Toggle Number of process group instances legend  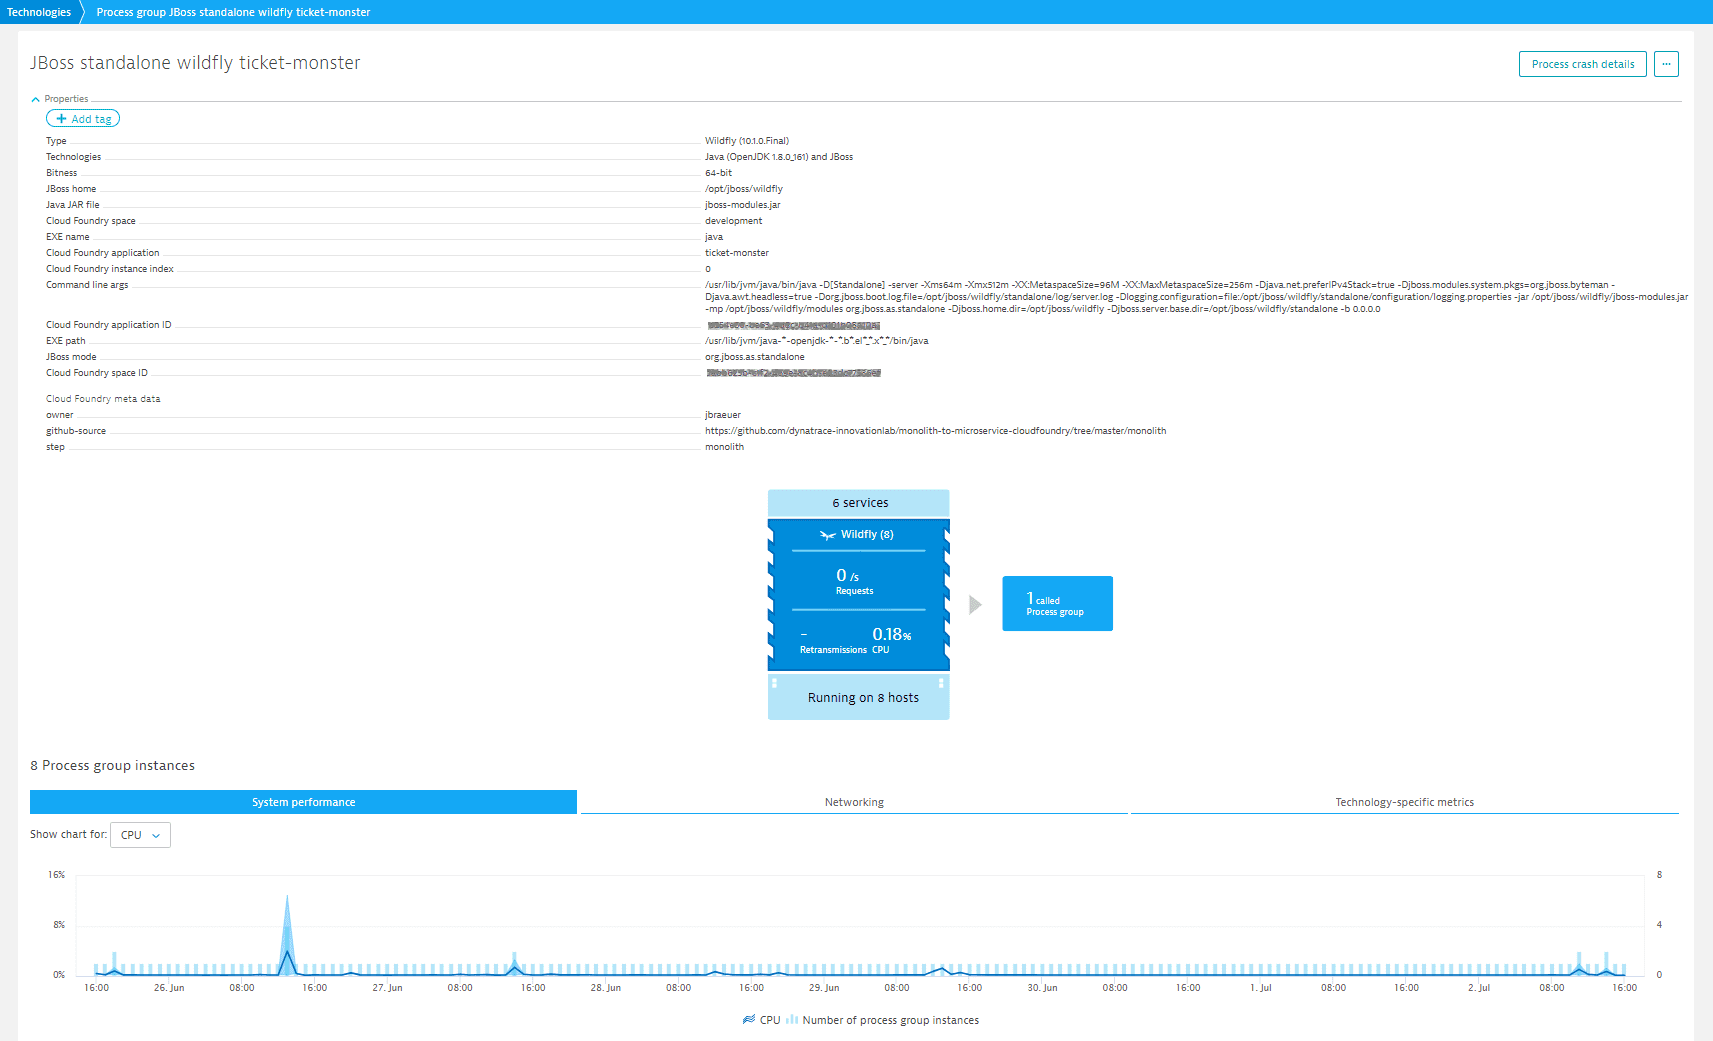(882, 1020)
